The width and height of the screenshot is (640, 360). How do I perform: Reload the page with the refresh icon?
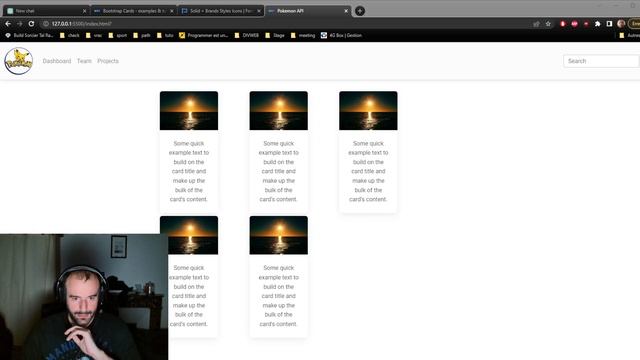[31, 24]
